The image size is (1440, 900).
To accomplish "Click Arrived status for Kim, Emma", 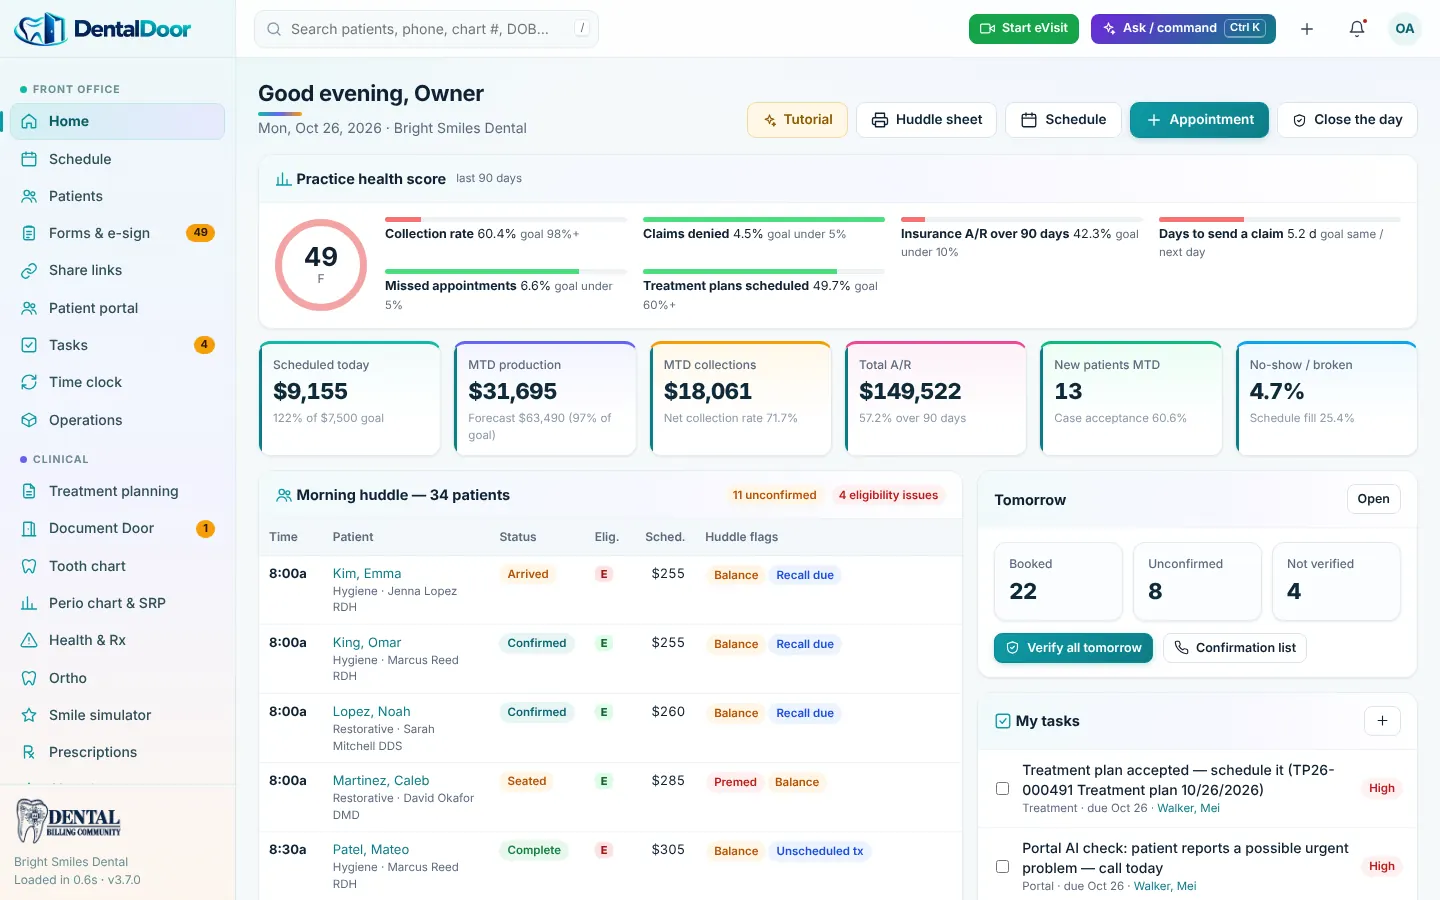I will 528,574.
